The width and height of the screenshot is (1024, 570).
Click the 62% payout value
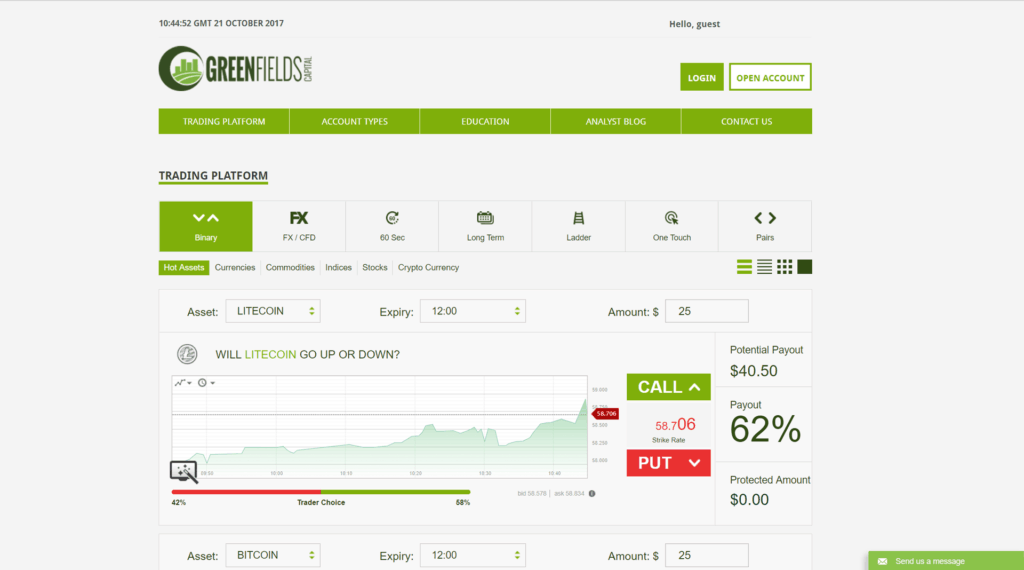(x=765, y=430)
